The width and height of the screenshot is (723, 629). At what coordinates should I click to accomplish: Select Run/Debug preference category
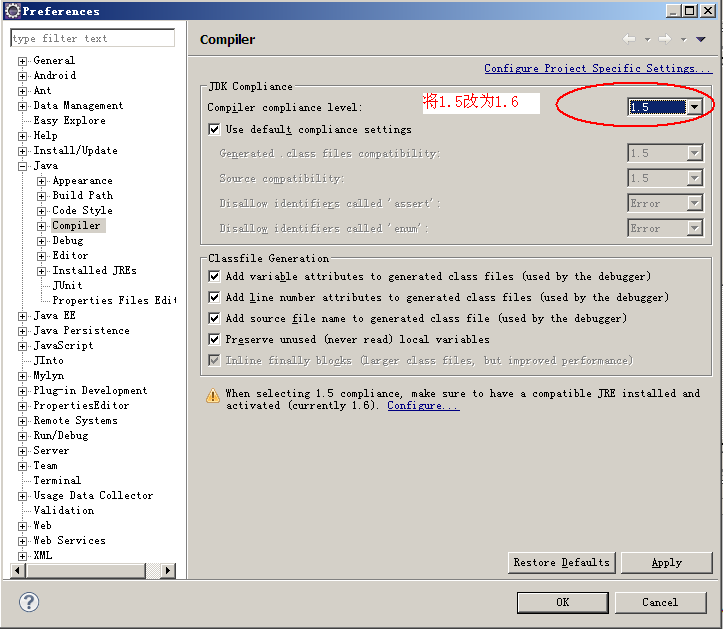click(61, 435)
